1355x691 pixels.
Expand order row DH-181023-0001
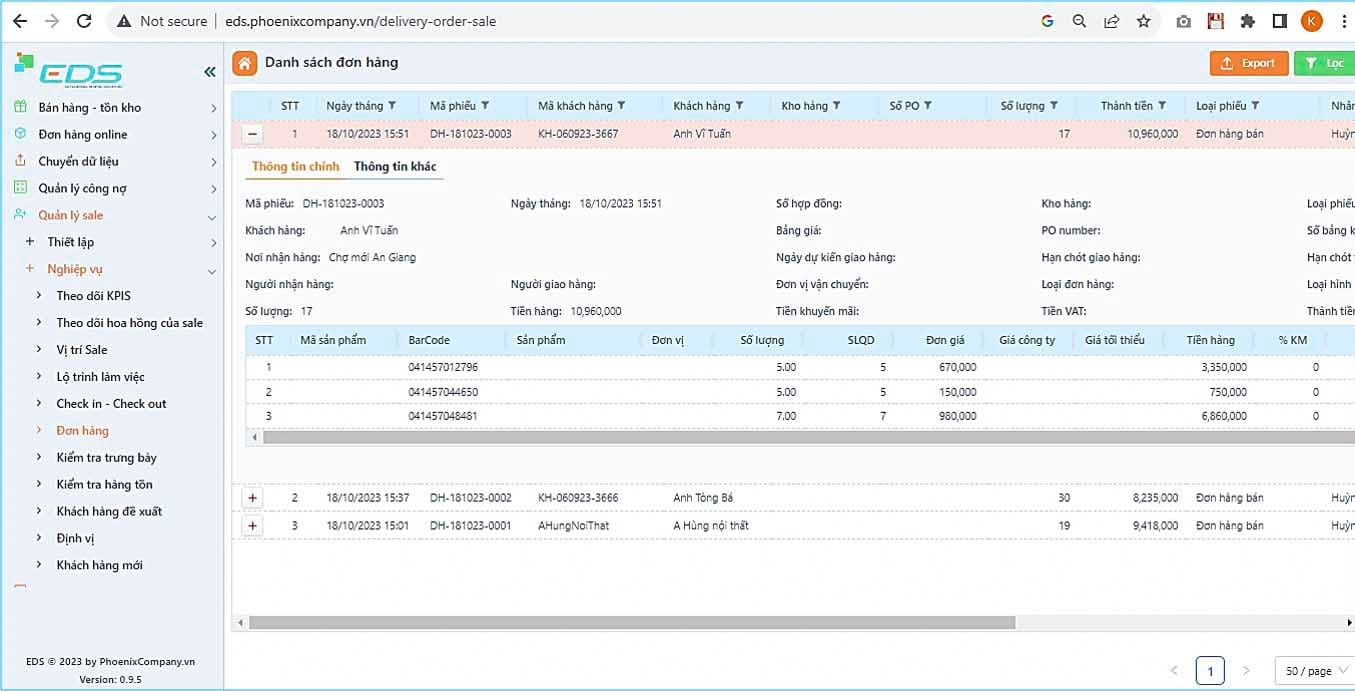(252, 526)
